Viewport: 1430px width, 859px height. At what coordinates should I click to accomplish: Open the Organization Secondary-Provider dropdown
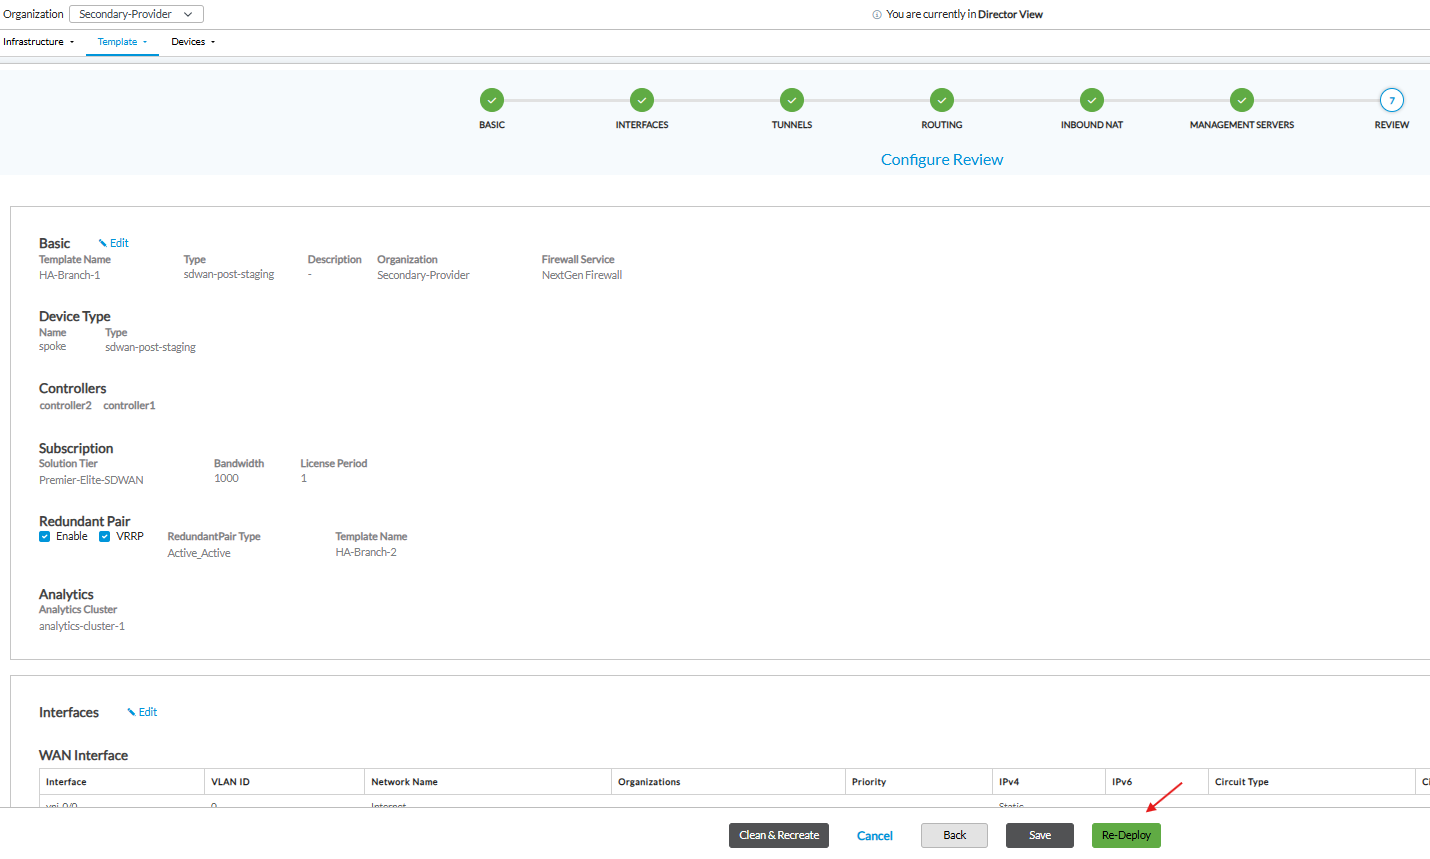point(136,14)
